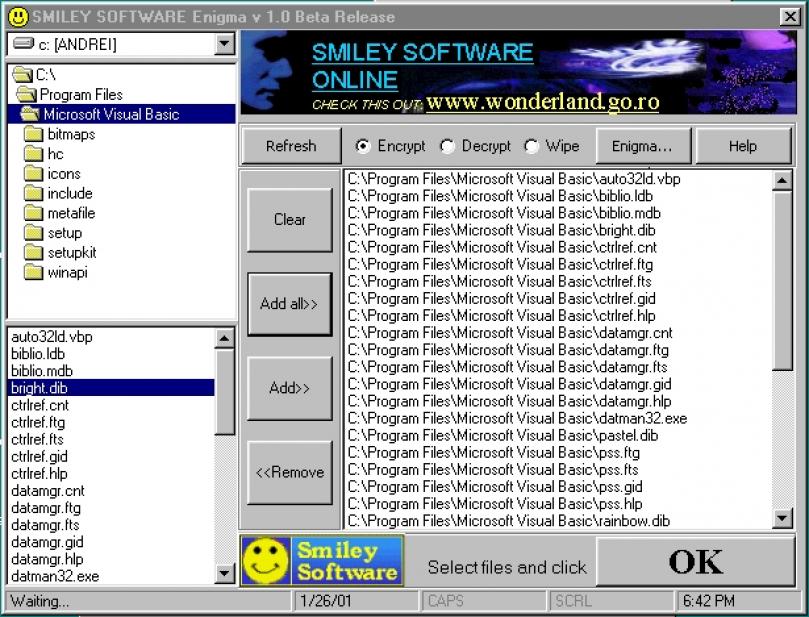Select datamgr.gid in the left file list
This screenshot has width=809, height=617.
tap(111, 542)
